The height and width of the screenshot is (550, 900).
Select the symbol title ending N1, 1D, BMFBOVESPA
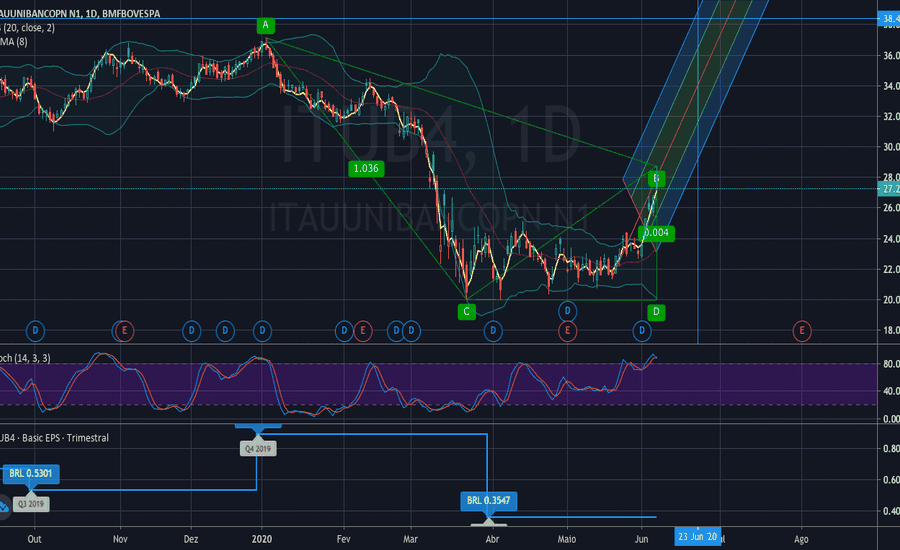[80, 13]
